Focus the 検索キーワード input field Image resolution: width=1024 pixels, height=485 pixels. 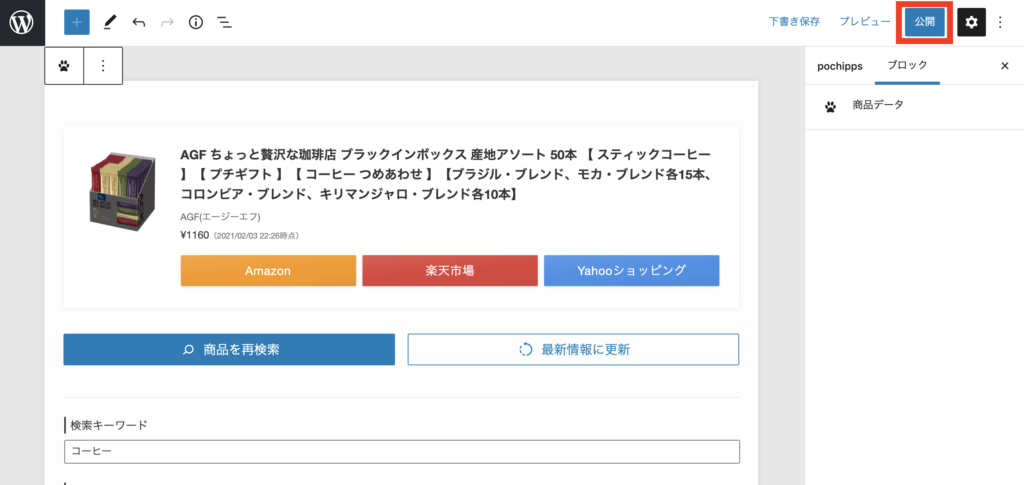click(x=402, y=452)
